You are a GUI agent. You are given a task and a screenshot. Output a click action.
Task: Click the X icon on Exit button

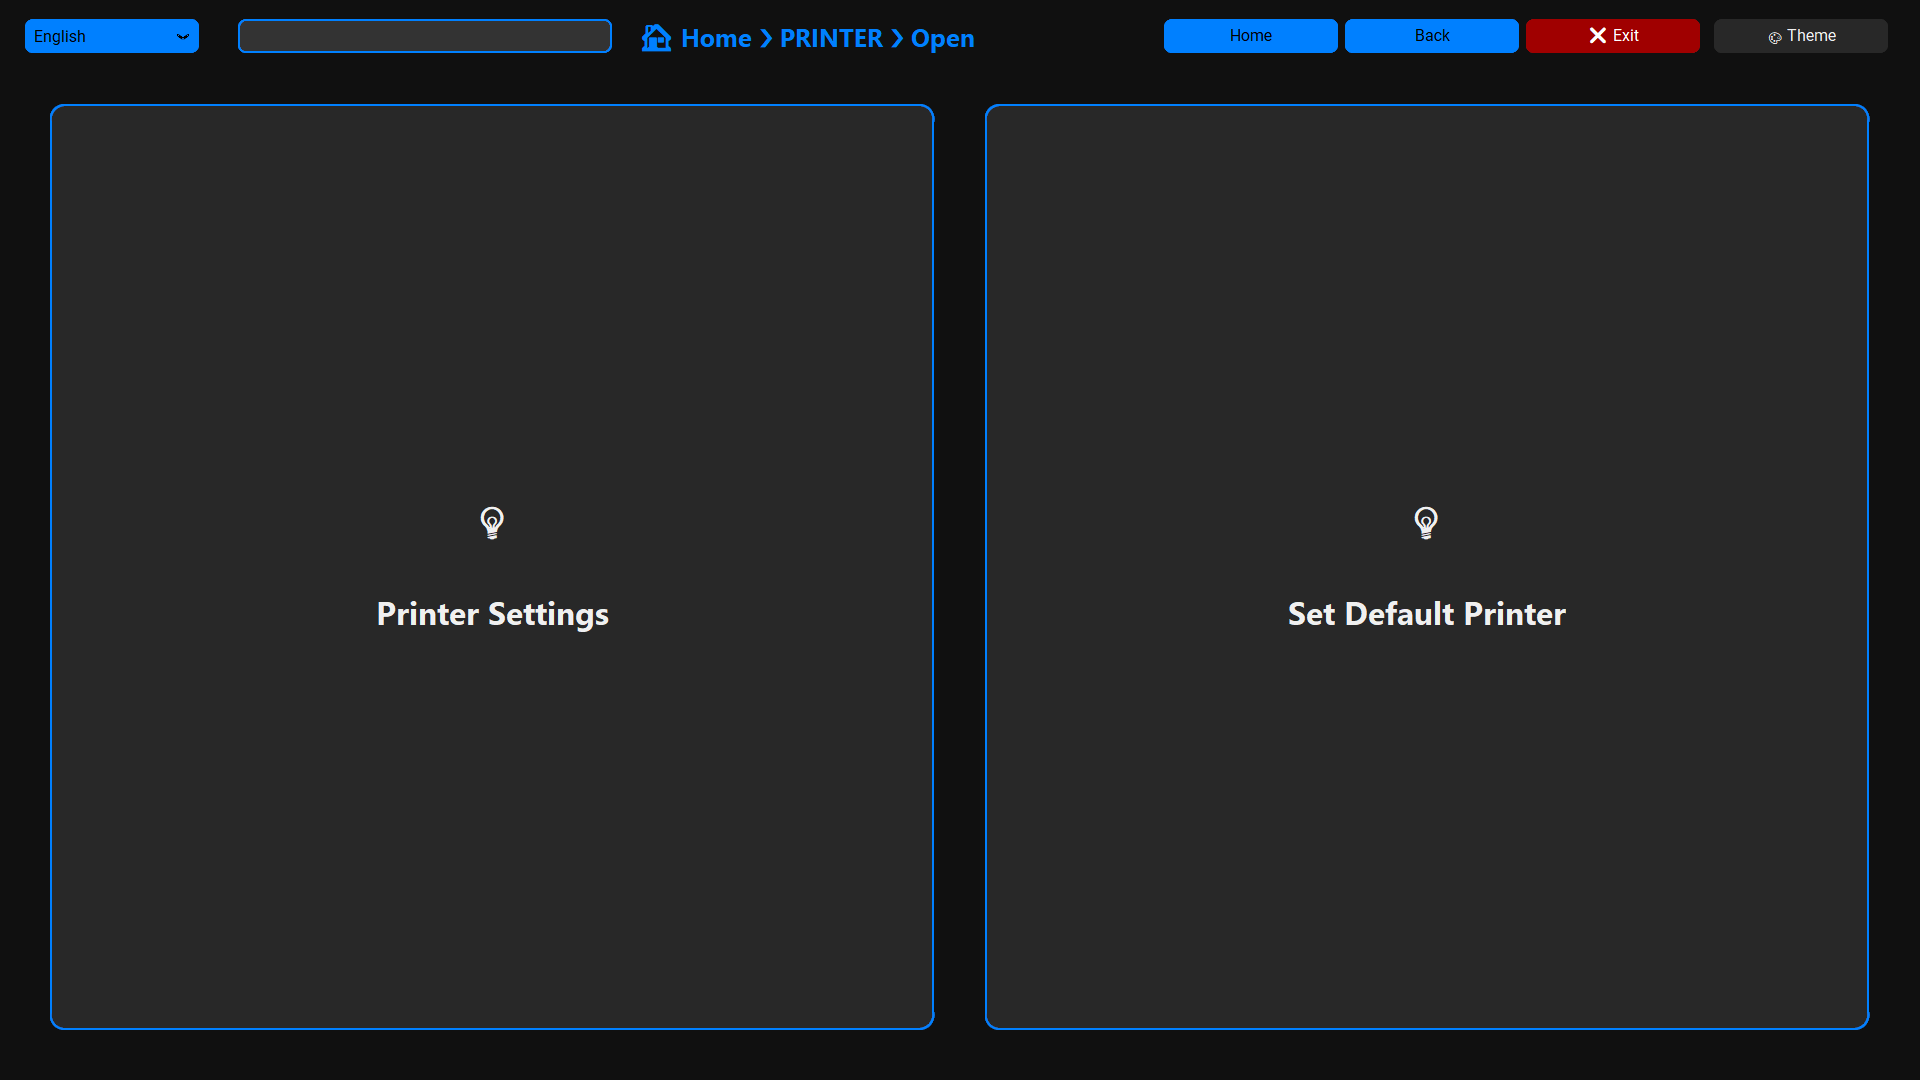[x=1597, y=36]
